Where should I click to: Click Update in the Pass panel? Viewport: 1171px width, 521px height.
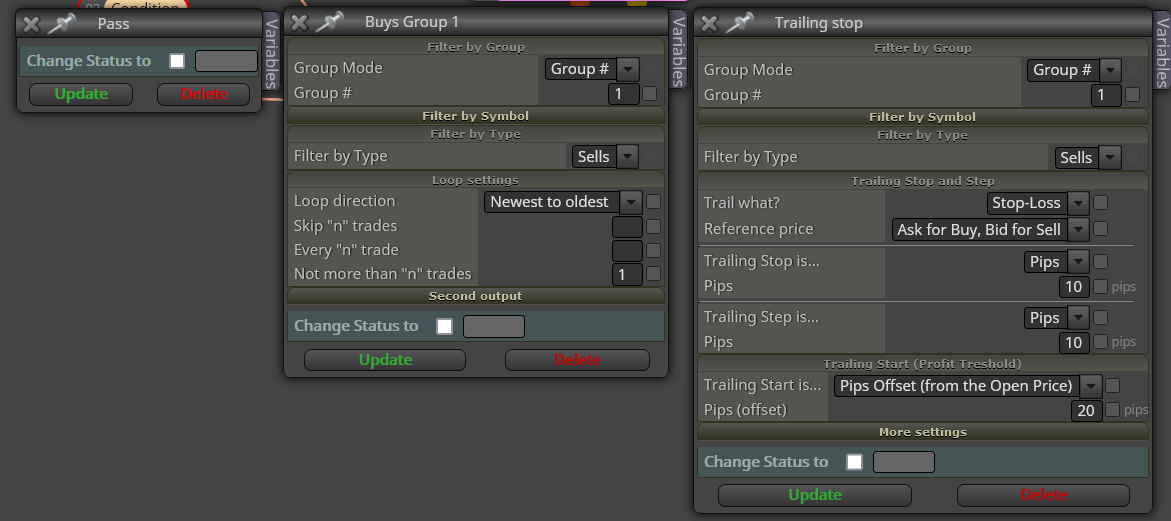point(81,94)
